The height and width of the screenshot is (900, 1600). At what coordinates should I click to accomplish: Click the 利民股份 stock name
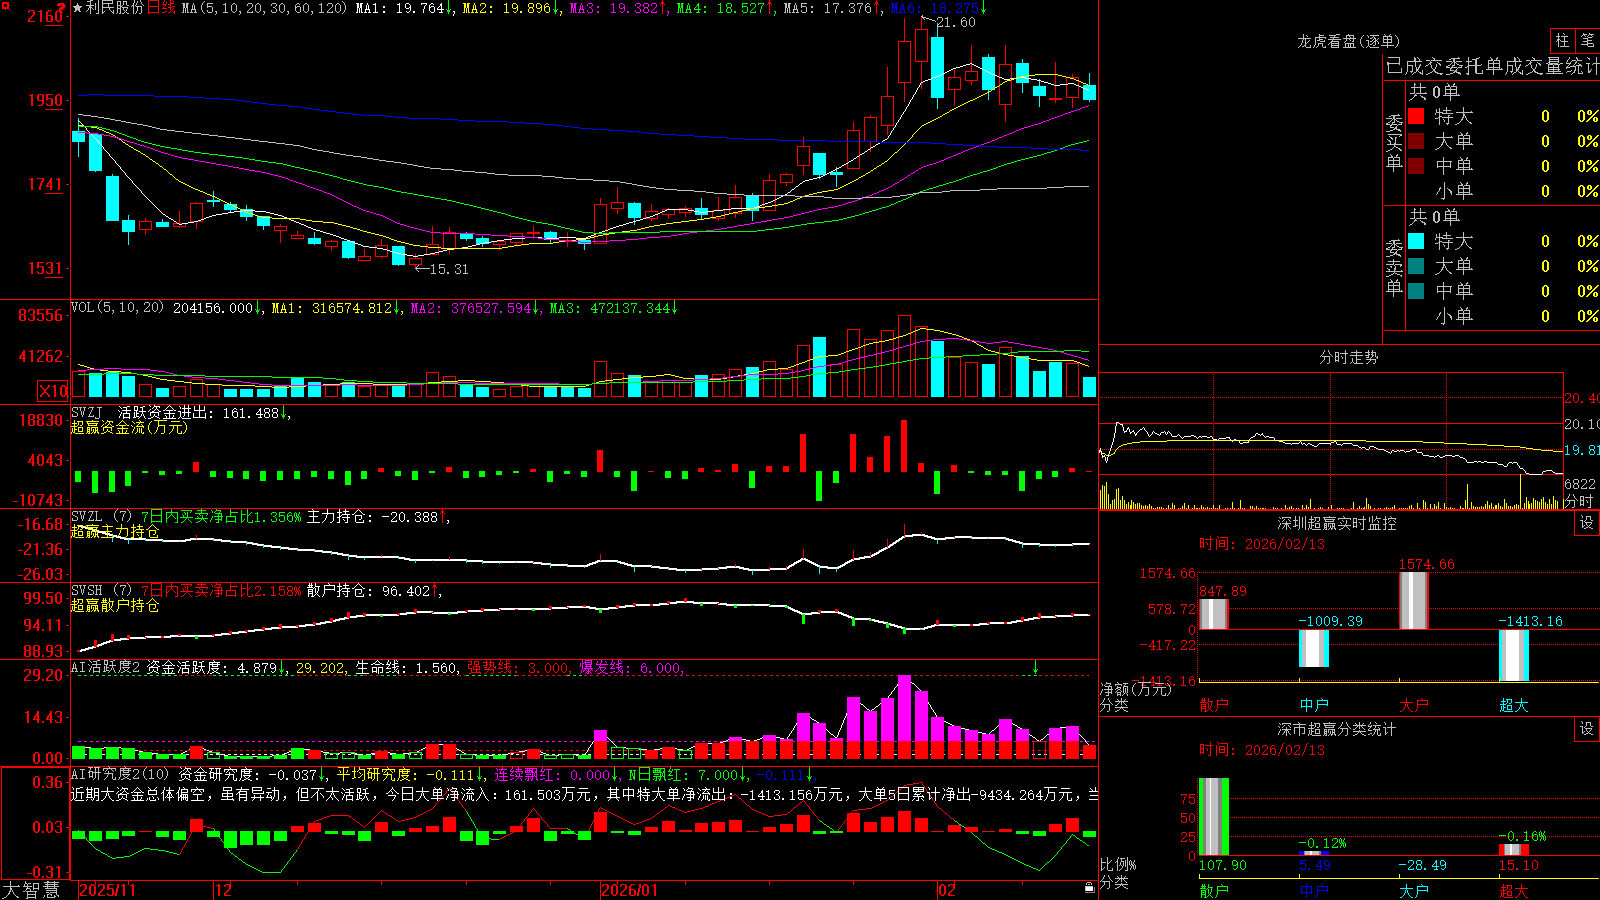pos(115,8)
